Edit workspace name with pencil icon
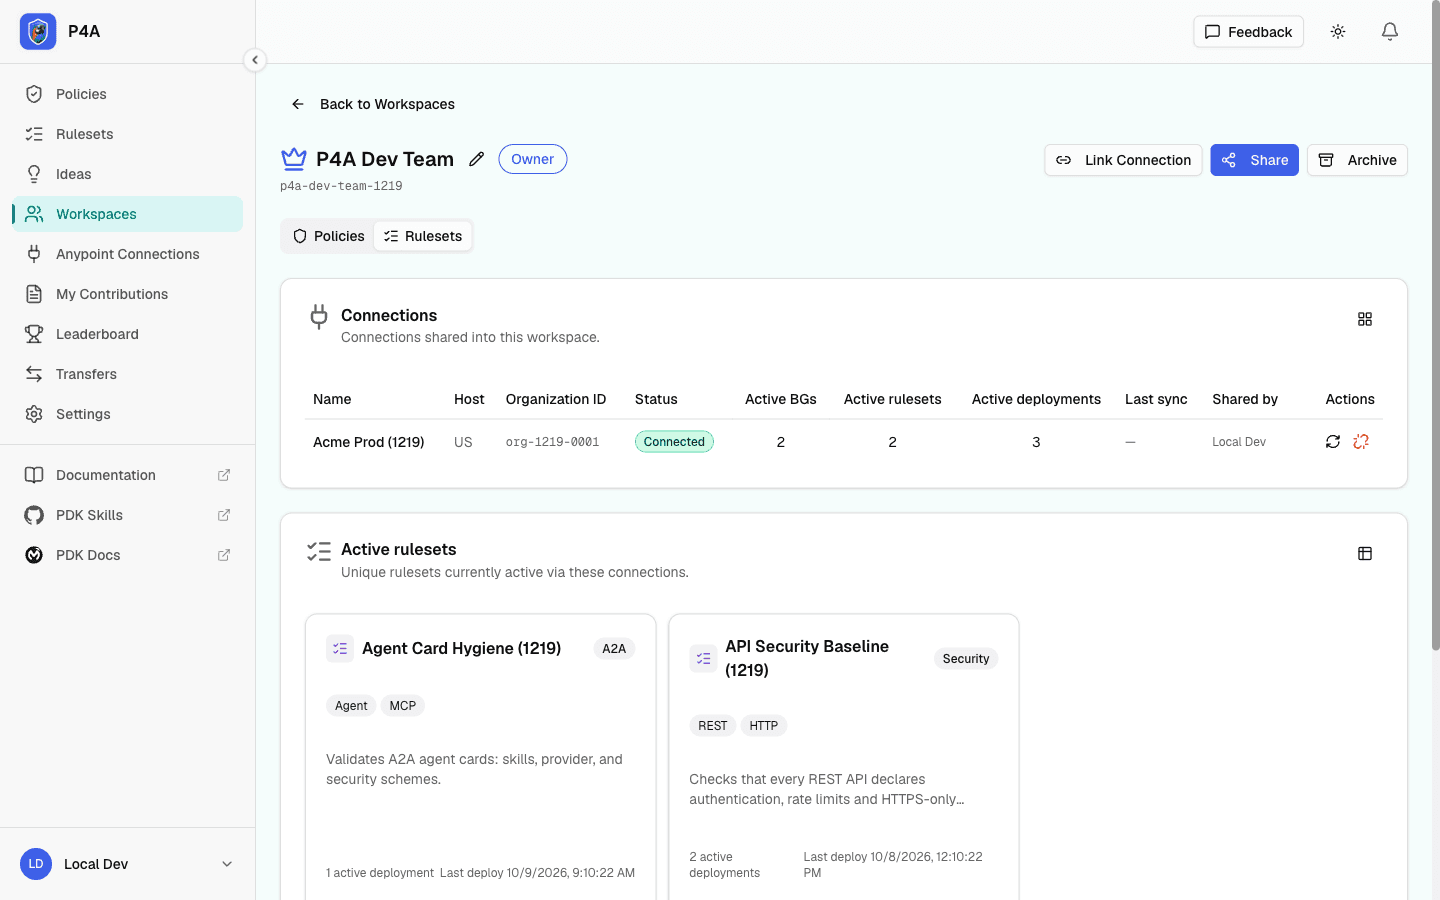Viewport: 1440px width, 900px height. point(477,159)
